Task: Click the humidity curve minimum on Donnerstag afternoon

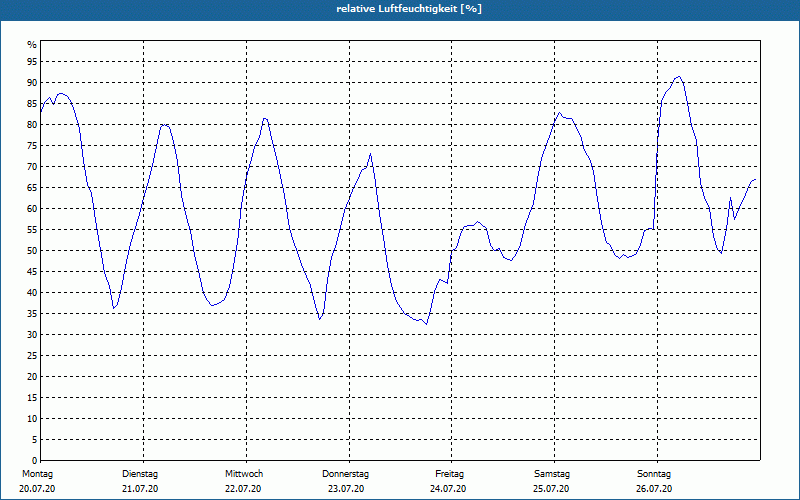Action: click(426, 323)
